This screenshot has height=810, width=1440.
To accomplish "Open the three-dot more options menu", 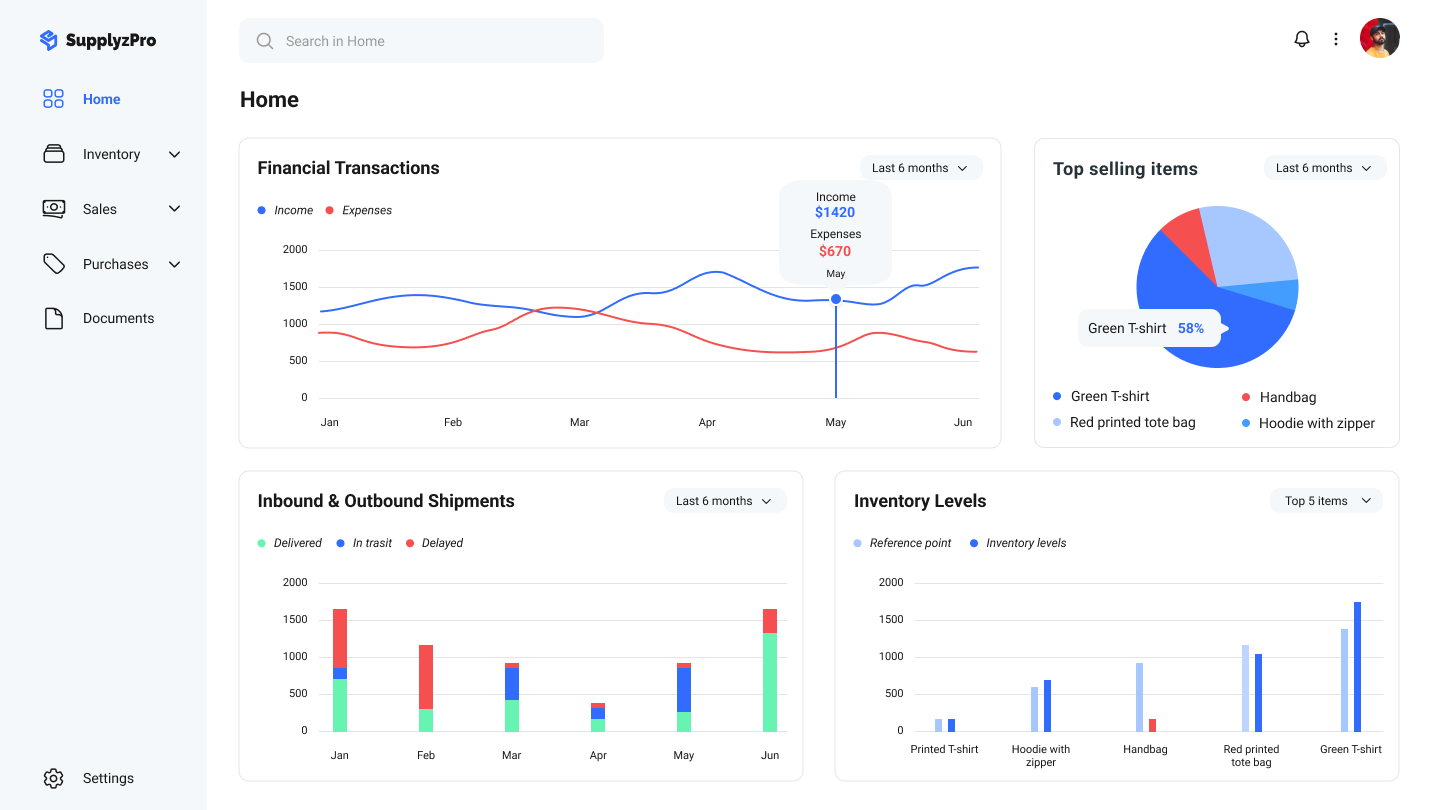I will tap(1336, 39).
